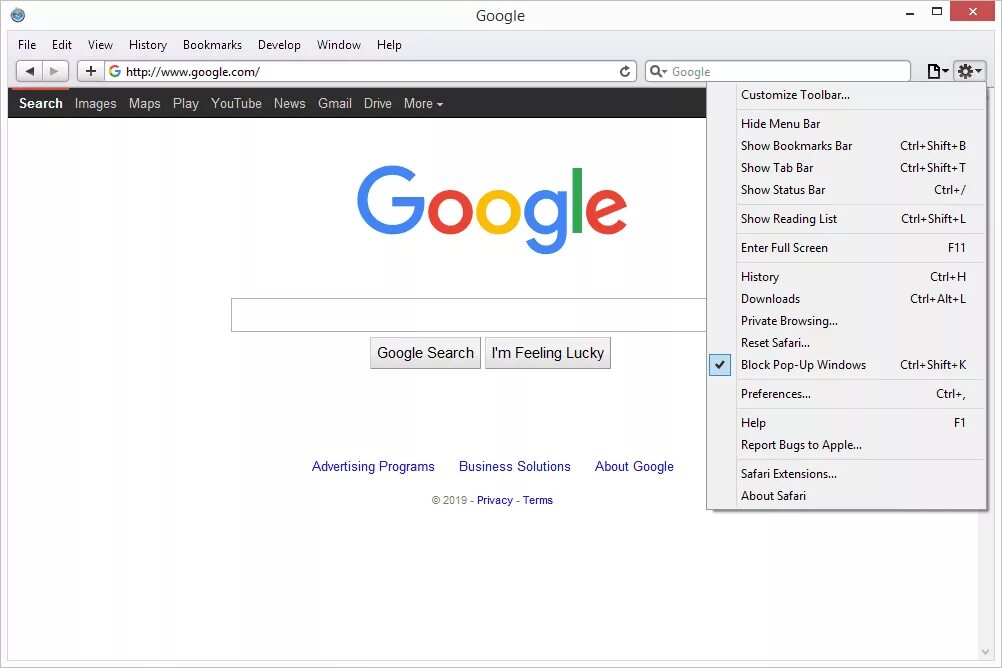Expand the More dropdown in Google bar

click(423, 104)
